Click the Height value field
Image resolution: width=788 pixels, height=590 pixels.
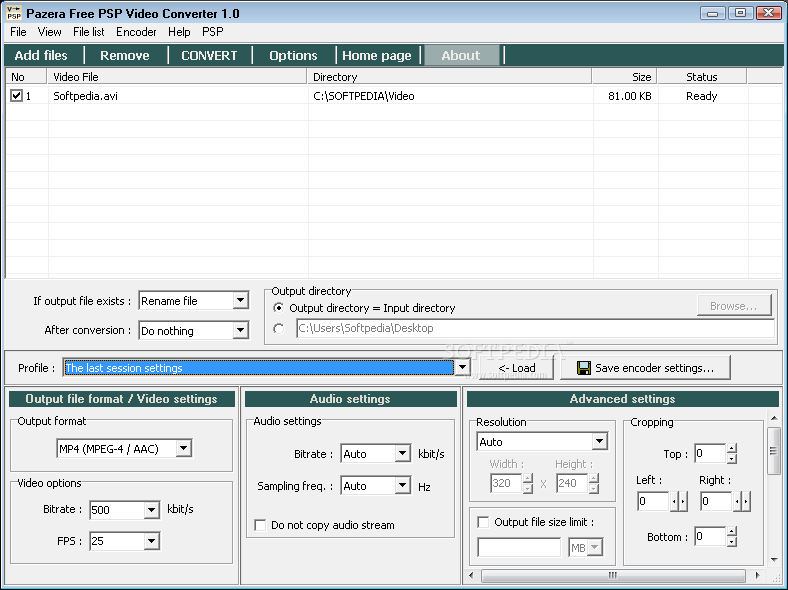coord(572,483)
